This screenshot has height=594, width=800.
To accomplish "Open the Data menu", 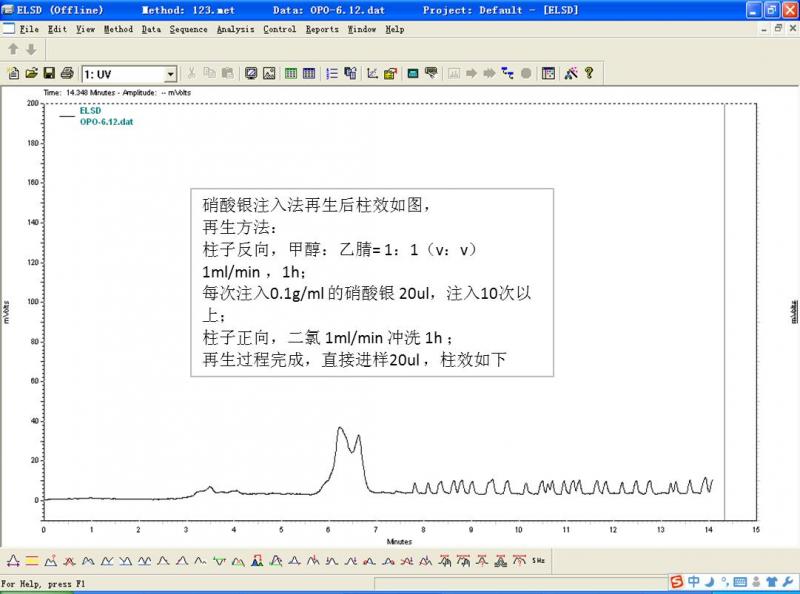I will tap(151, 29).
